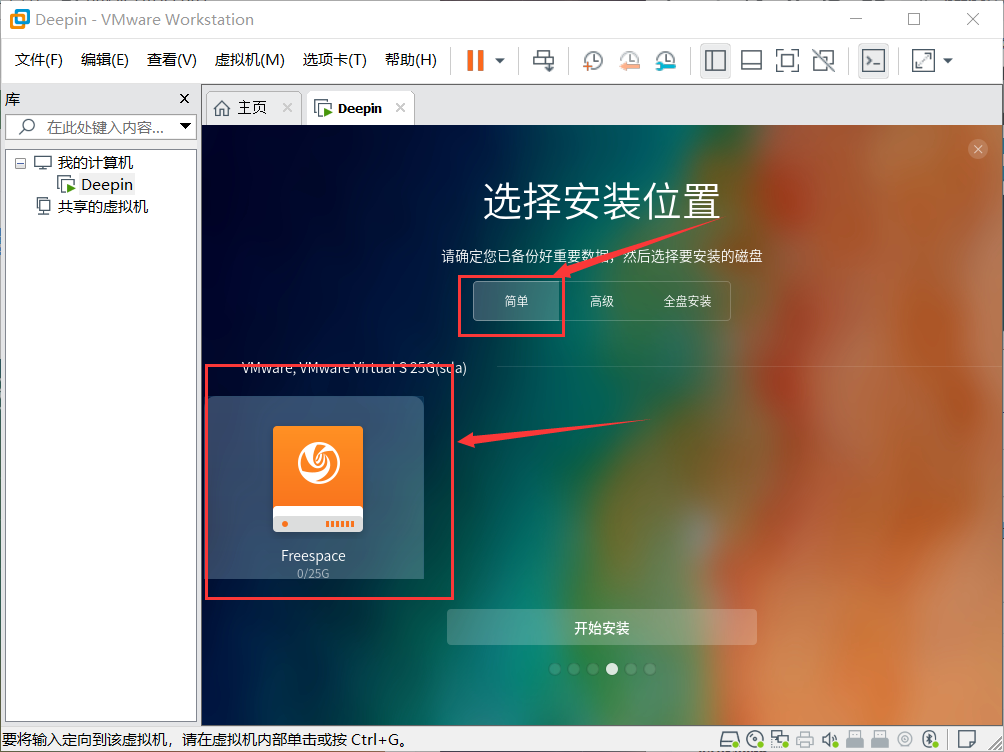Click the 开始安装 button

[x=602, y=628]
